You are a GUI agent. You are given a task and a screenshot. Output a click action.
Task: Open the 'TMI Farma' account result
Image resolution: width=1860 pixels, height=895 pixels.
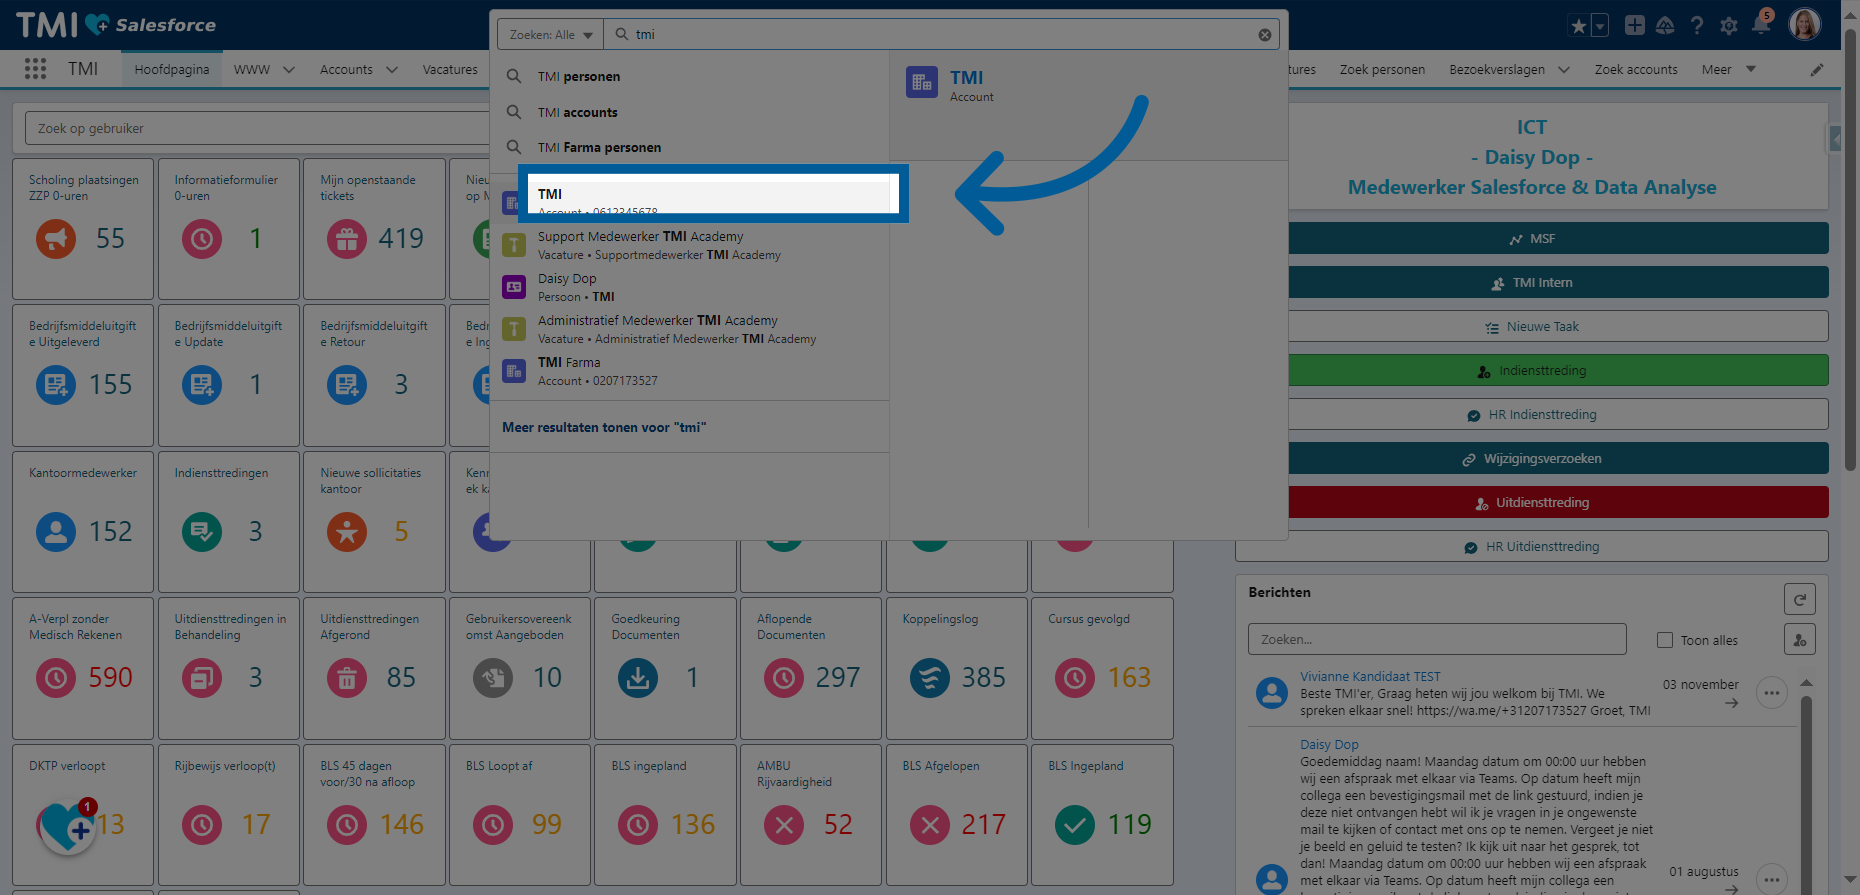pyautogui.click(x=690, y=371)
